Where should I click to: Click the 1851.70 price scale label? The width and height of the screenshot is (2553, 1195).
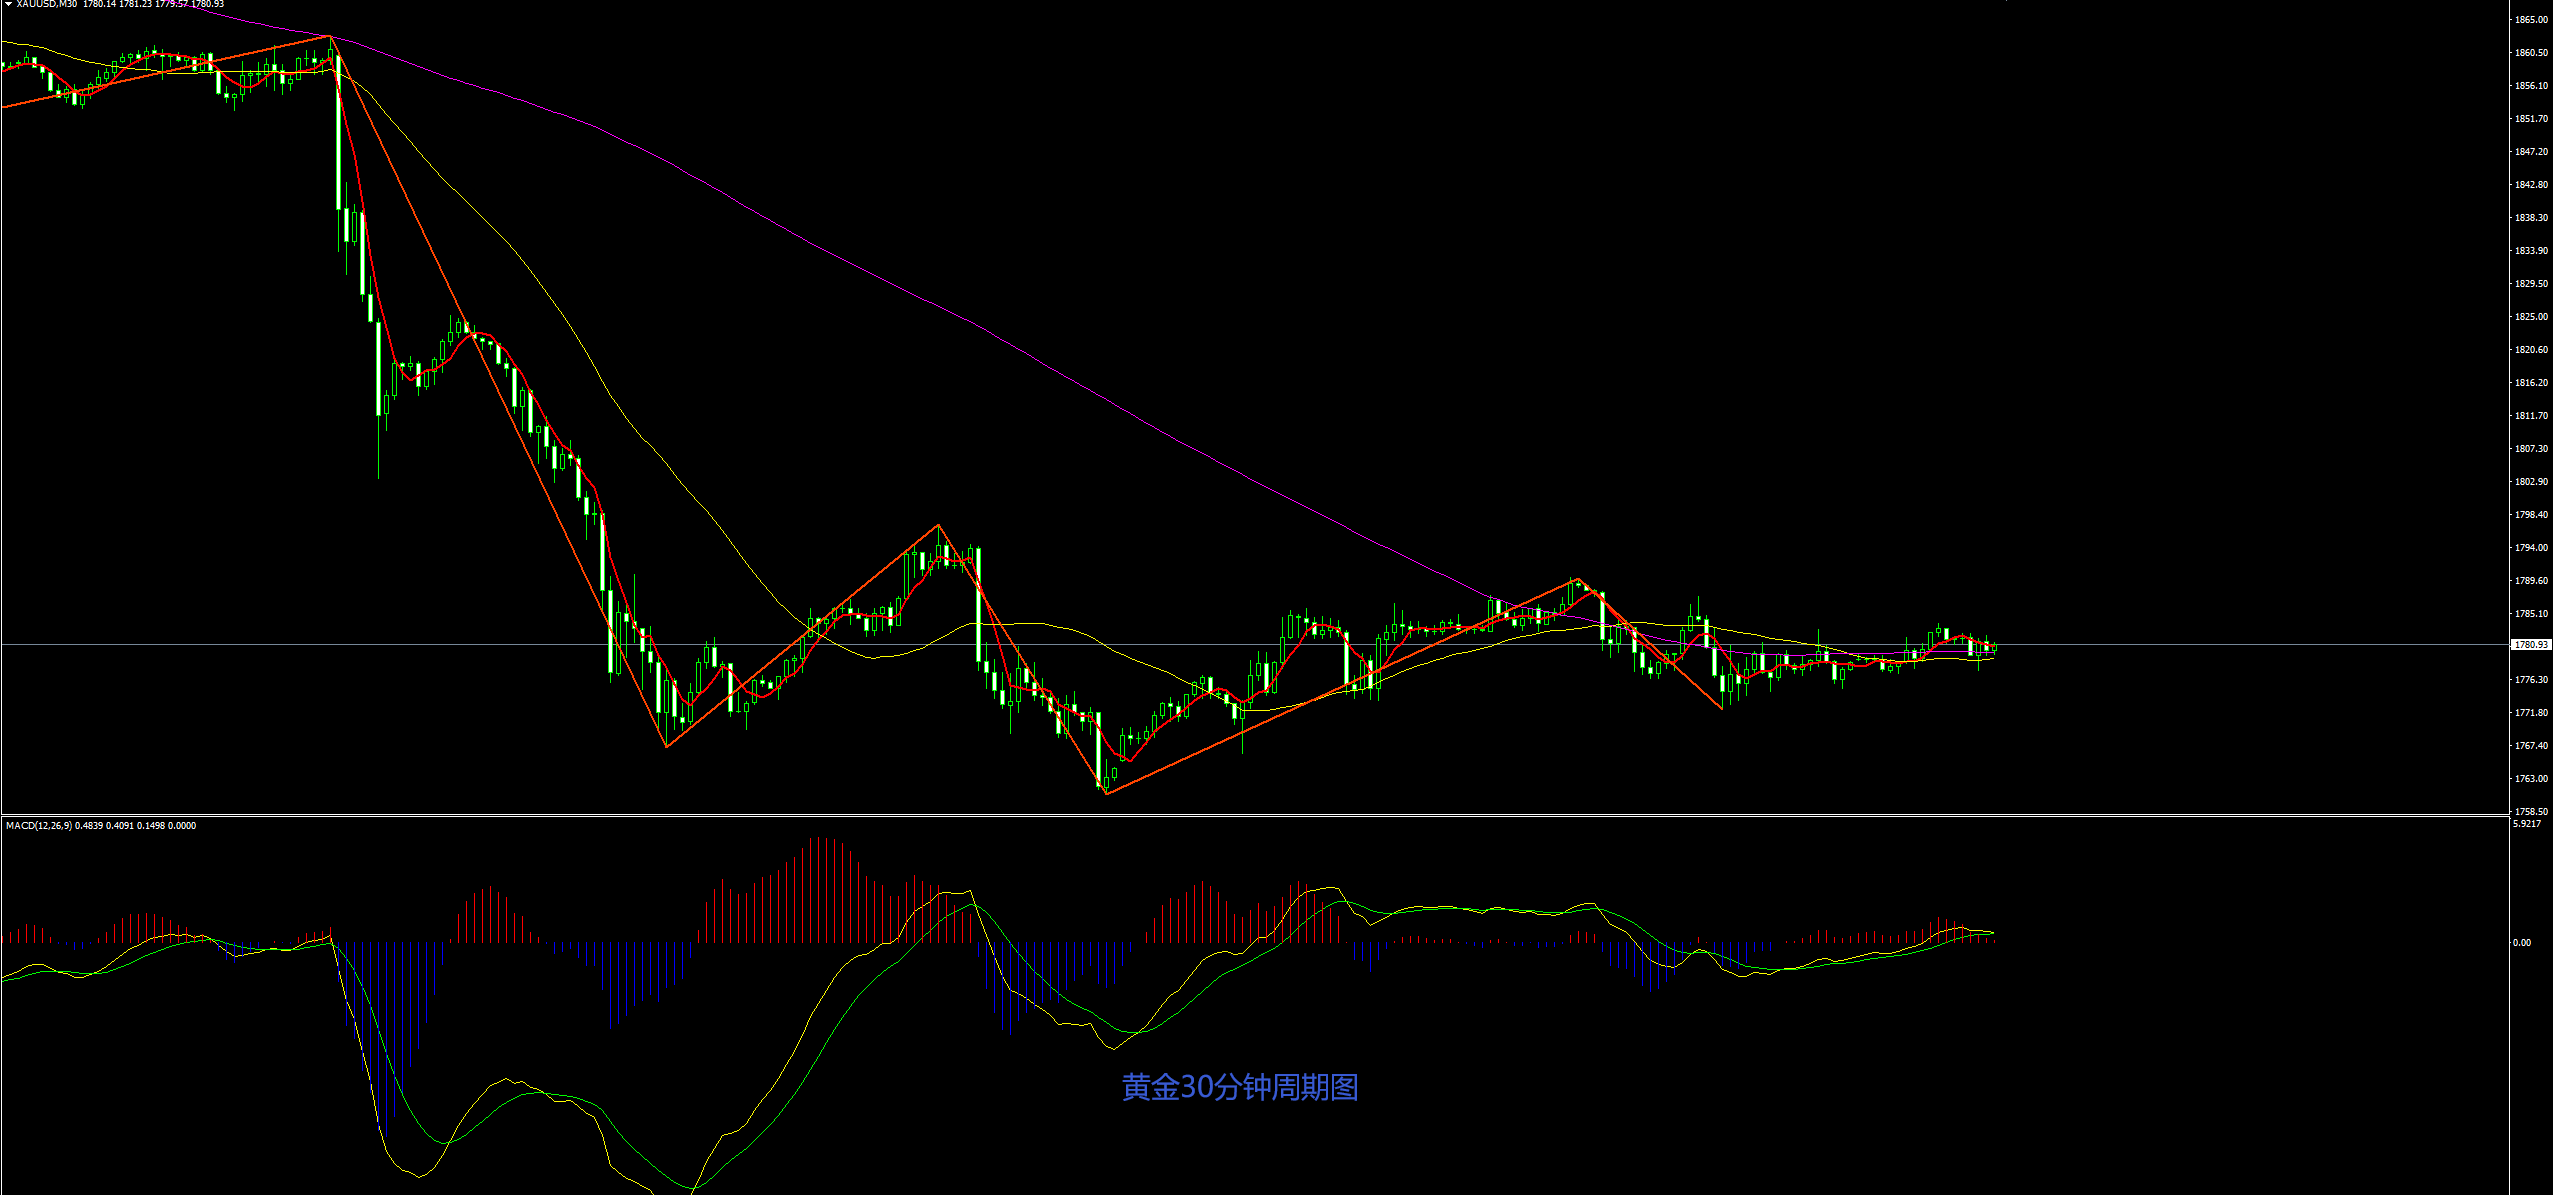[x=2531, y=118]
